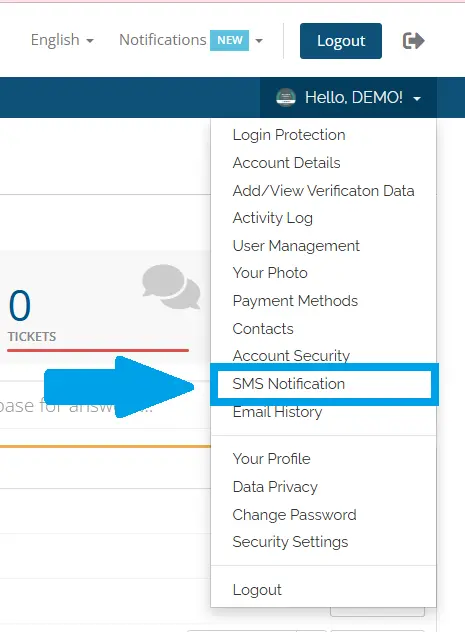Viewport: 465px width, 632px height.
Task: Choose Contacts in the user menu
Action: click(x=263, y=329)
